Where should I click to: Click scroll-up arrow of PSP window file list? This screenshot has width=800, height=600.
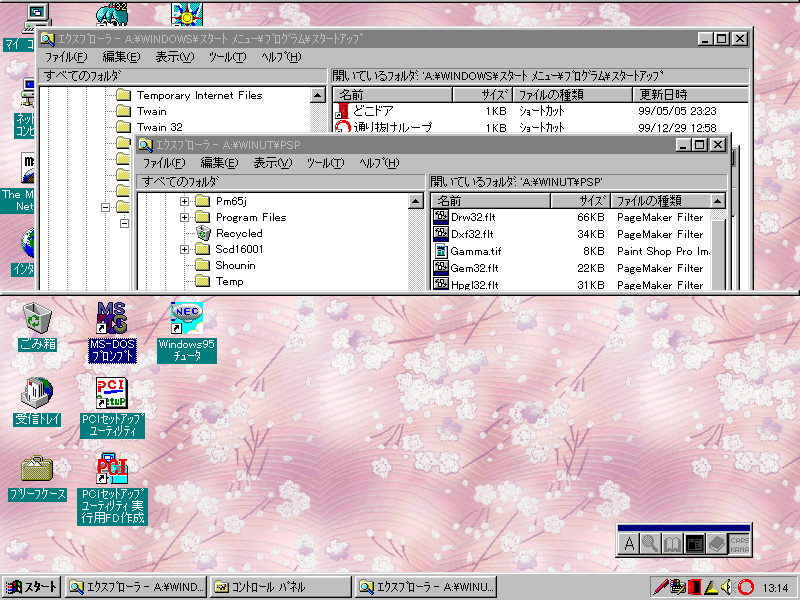click(718, 201)
